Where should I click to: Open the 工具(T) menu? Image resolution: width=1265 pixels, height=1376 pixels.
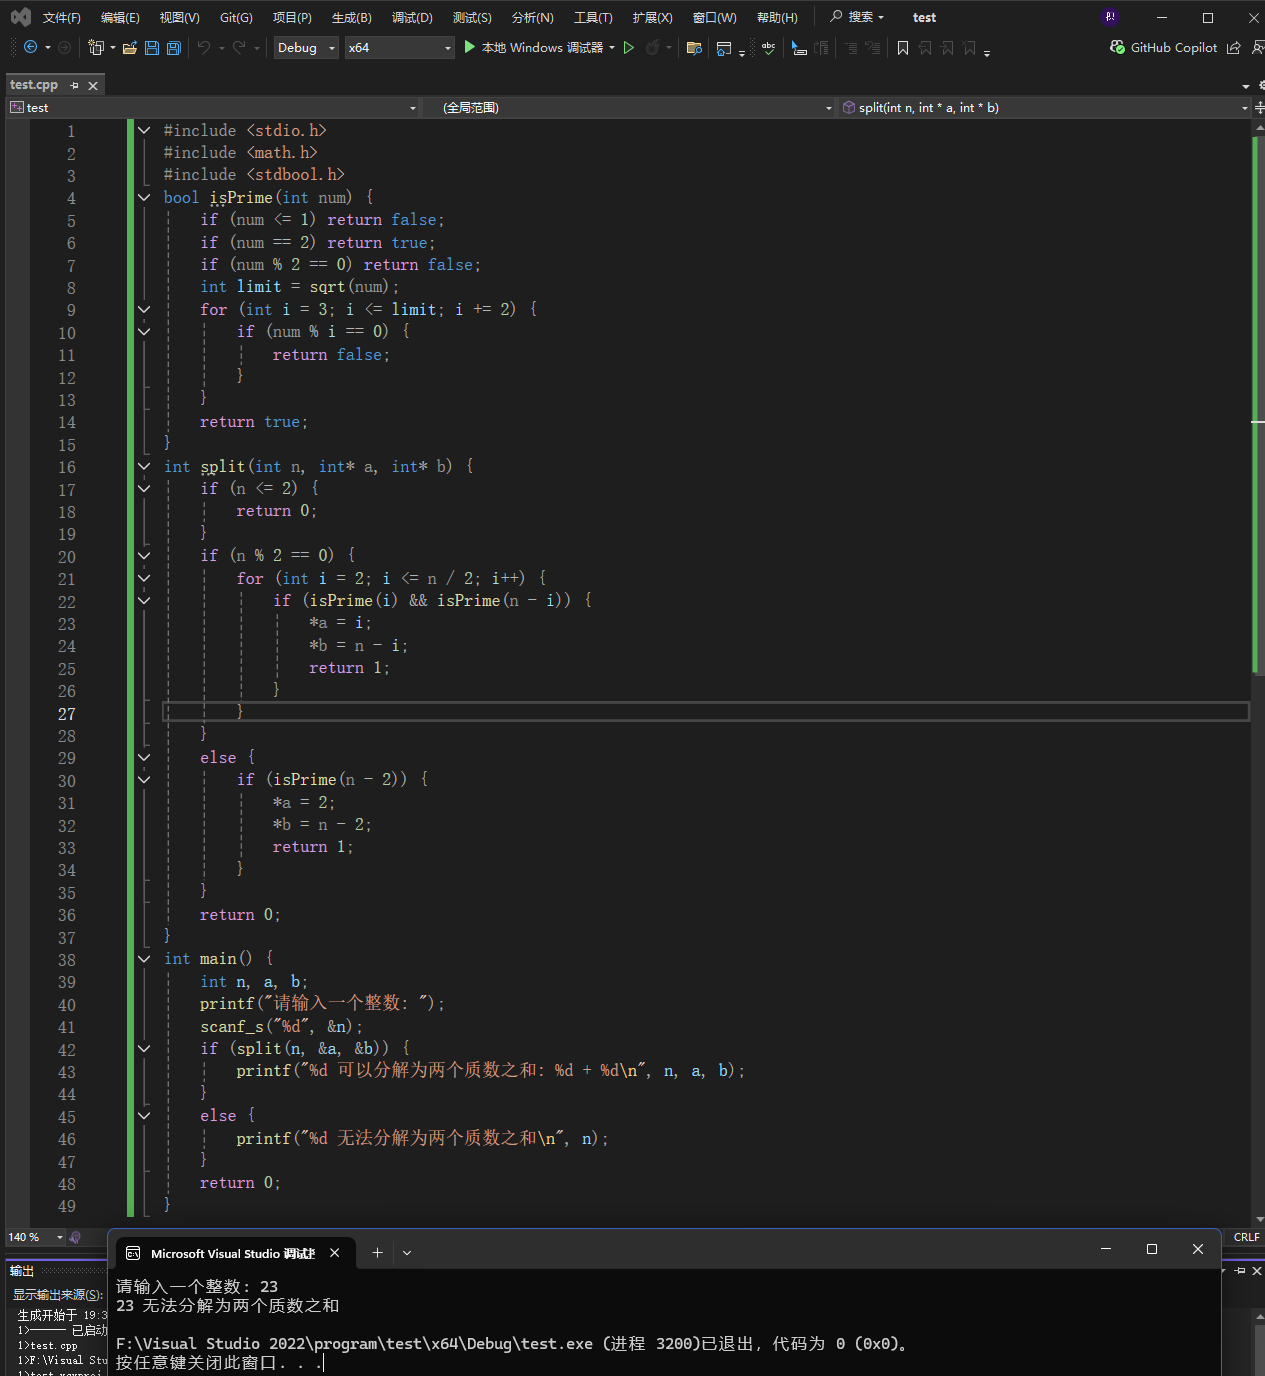click(x=593, y=17)
